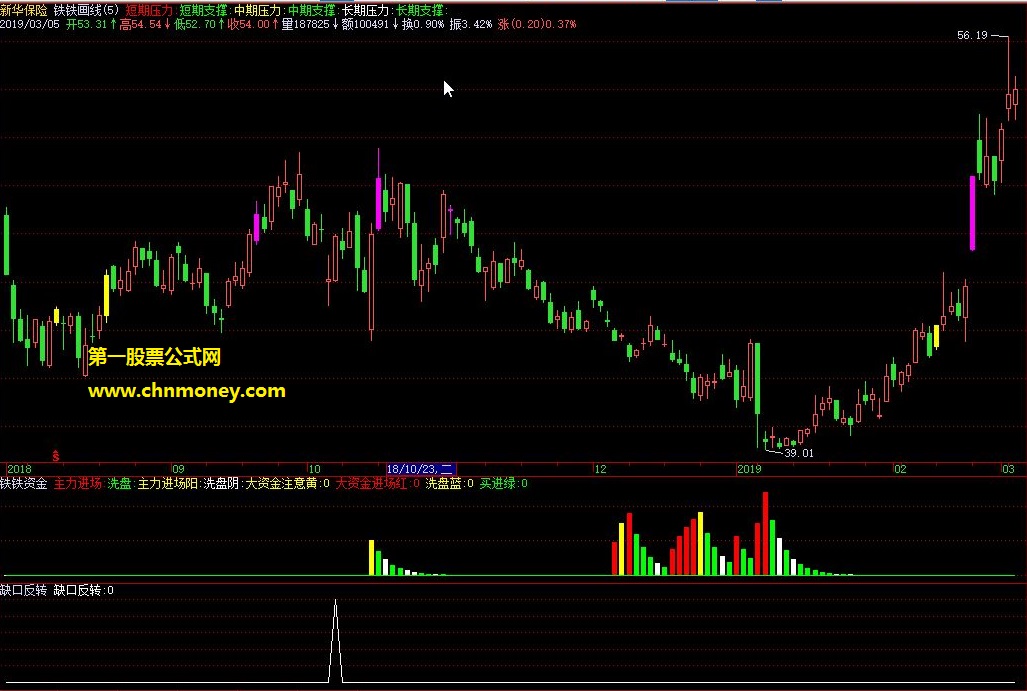Click the tallest red bar in 铁铁资金 panel
This screenshot has width=1027, height=691.
click(765, 533)
